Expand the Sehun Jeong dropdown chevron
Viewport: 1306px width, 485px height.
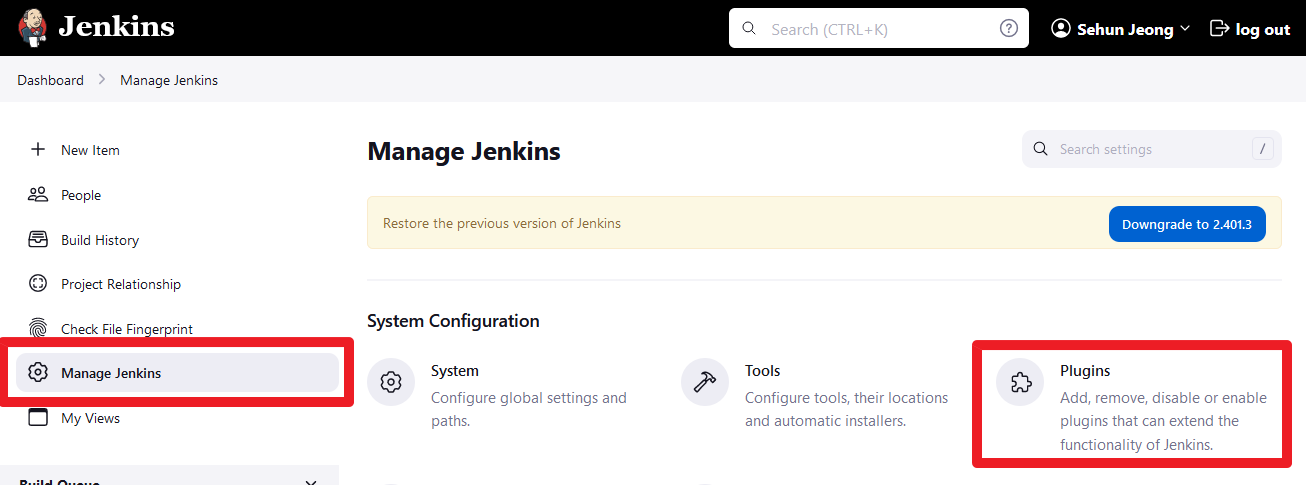1185,29
